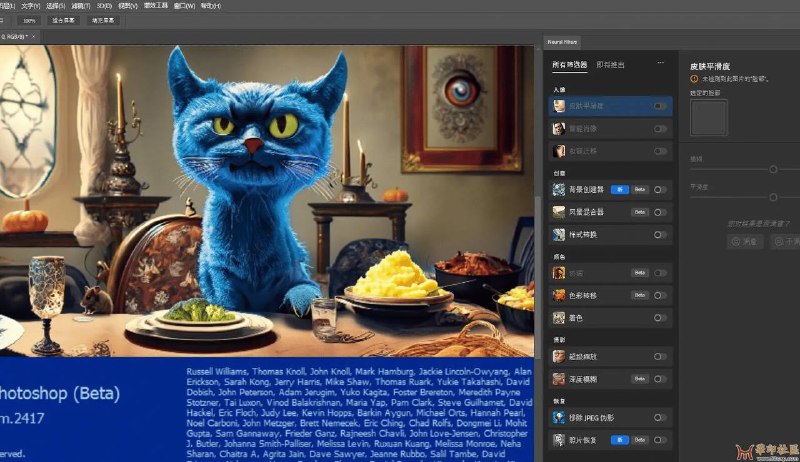Click the 协调 filter icon under 颜色
This screenshot has height=462, width=800.
(559, 273)
